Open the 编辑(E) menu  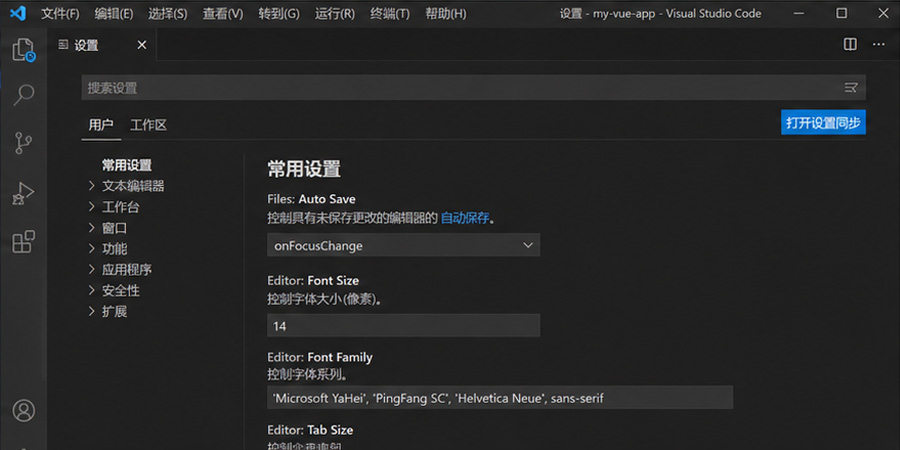click(114, 14)
